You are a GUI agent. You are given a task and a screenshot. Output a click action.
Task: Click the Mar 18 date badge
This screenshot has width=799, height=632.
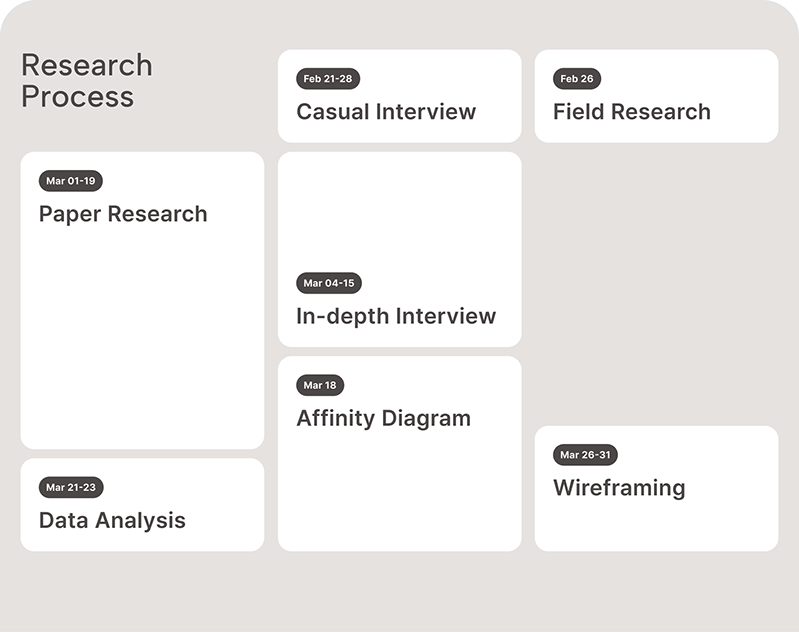click(x=320, y=385)
